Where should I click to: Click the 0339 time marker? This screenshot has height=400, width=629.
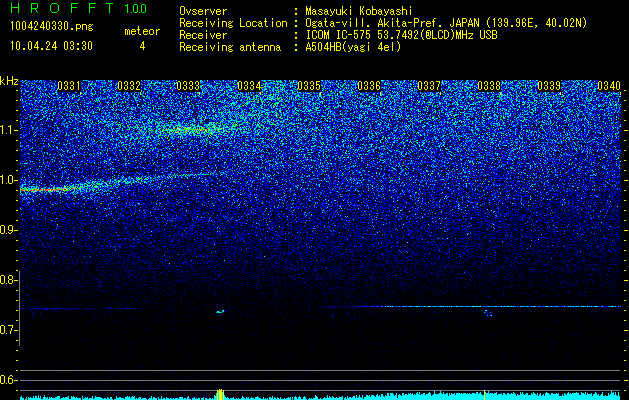tap(549, 86)
